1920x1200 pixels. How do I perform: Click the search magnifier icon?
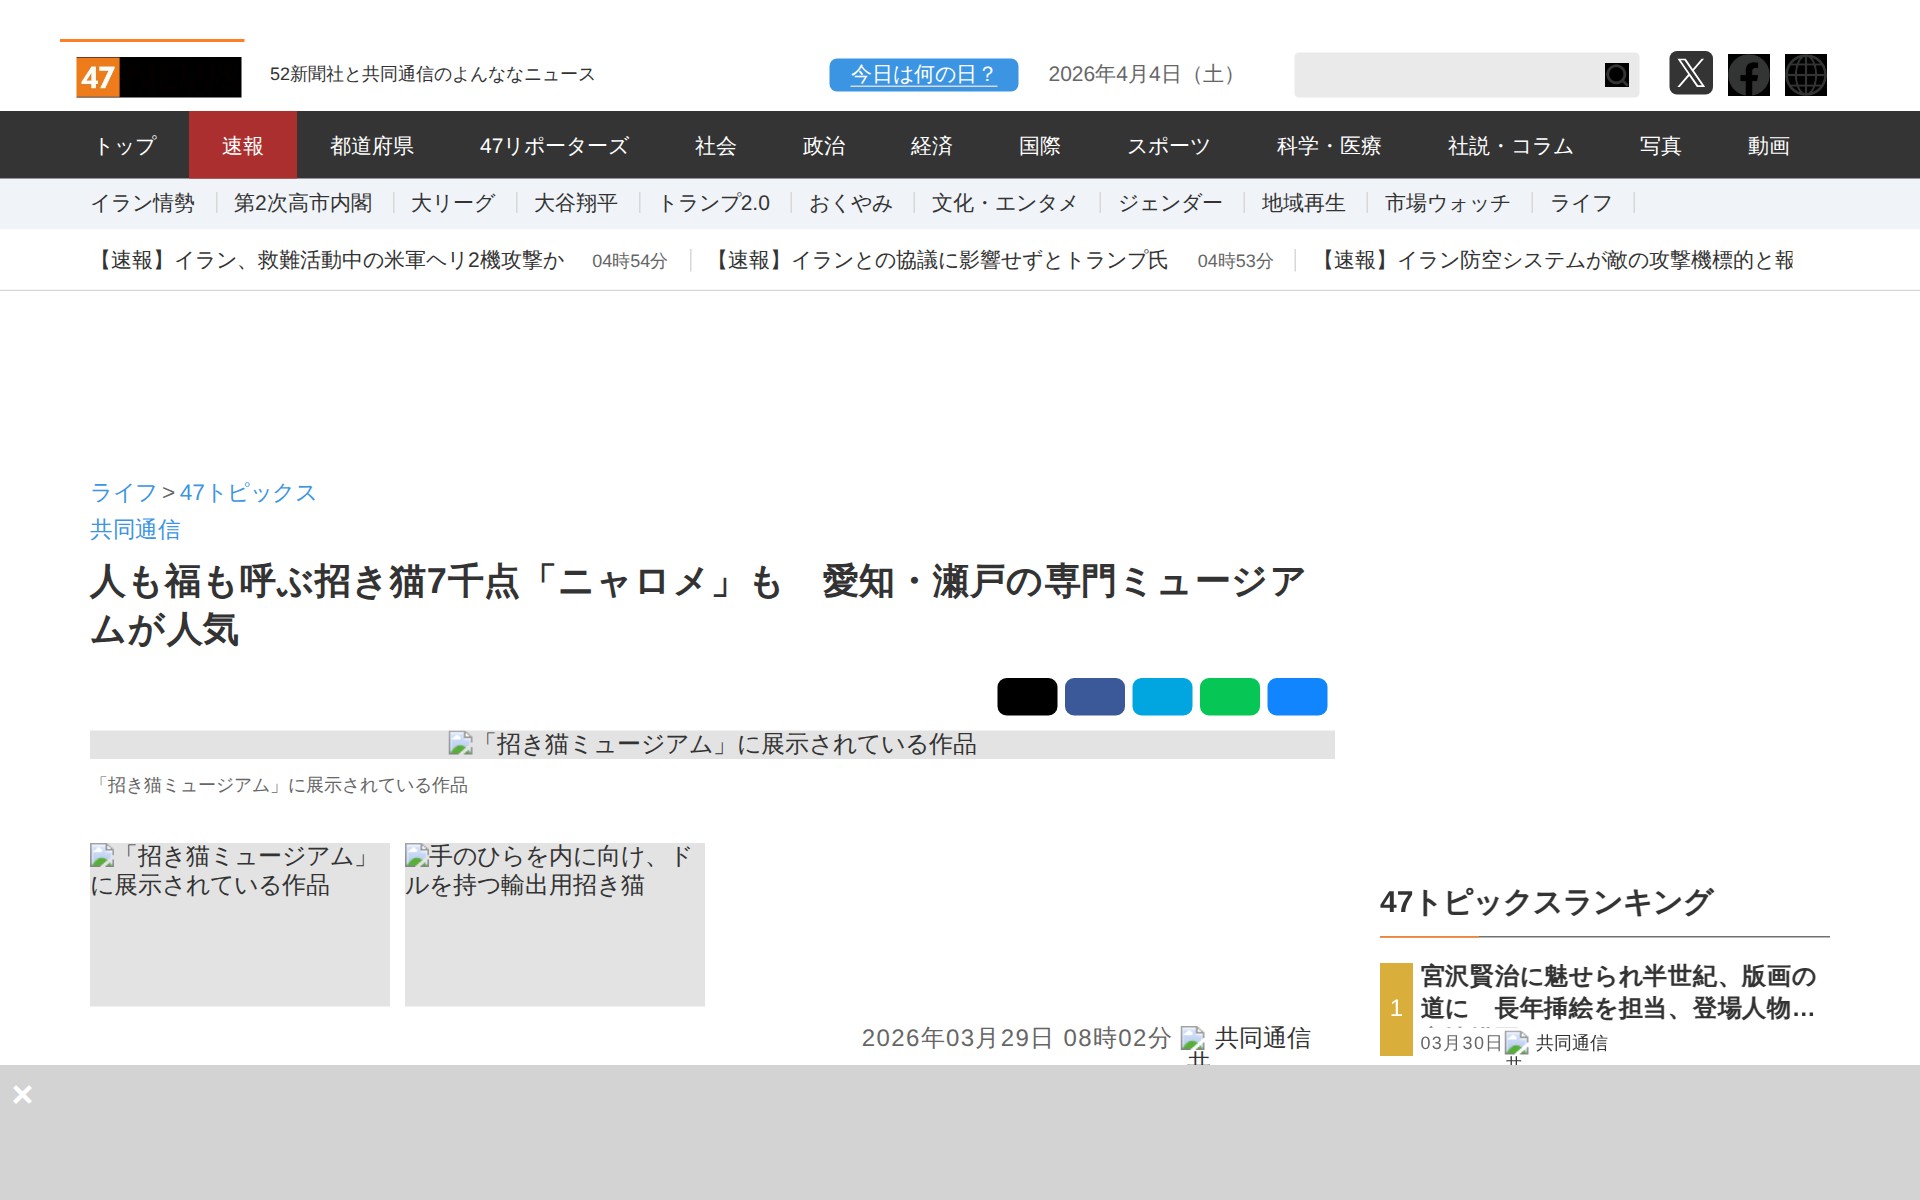click(x=1616, y=75)
